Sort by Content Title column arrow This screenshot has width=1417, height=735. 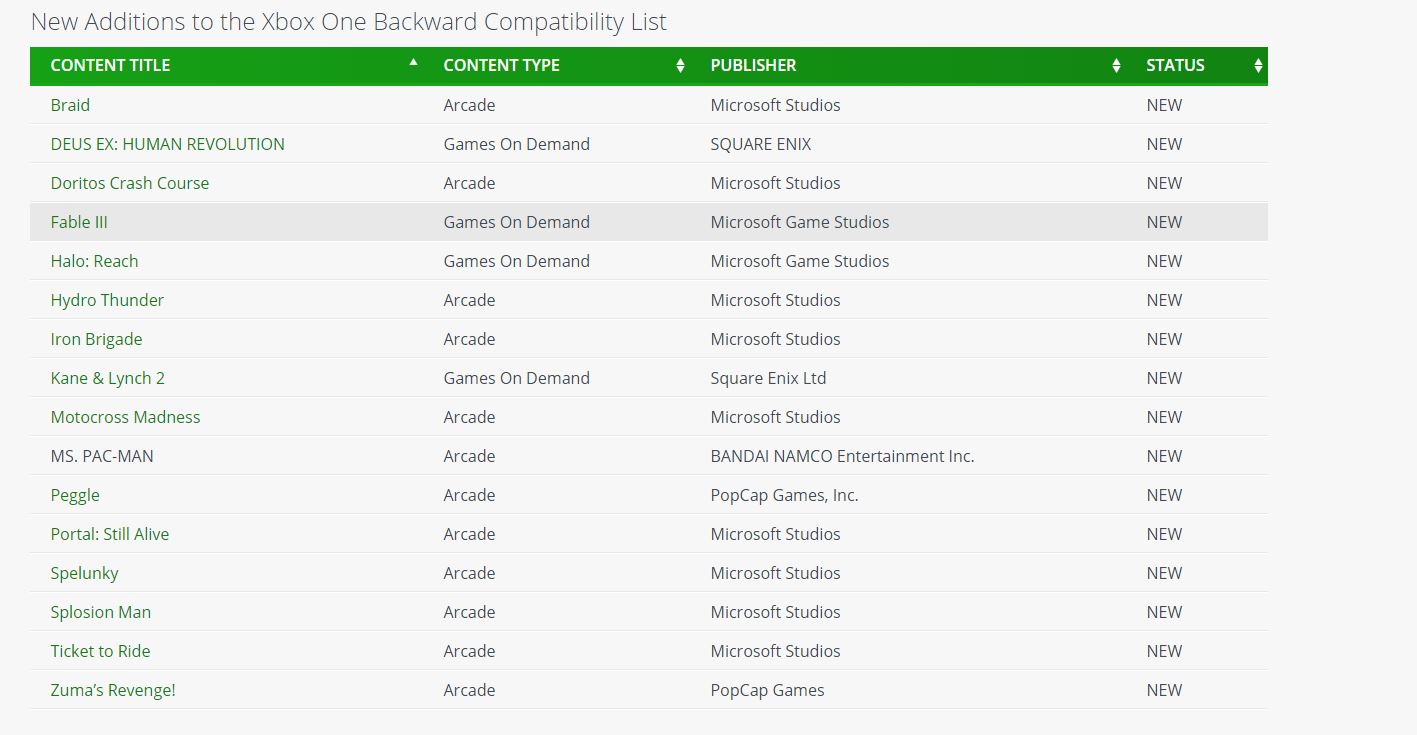(x=414, y=62)
